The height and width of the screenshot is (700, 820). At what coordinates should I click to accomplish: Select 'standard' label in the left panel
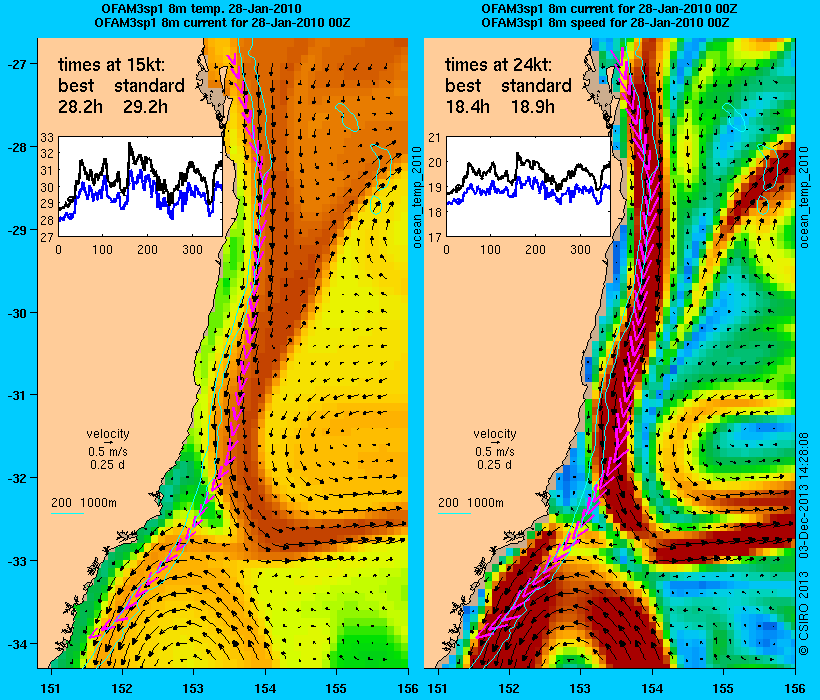click(150, 86)
